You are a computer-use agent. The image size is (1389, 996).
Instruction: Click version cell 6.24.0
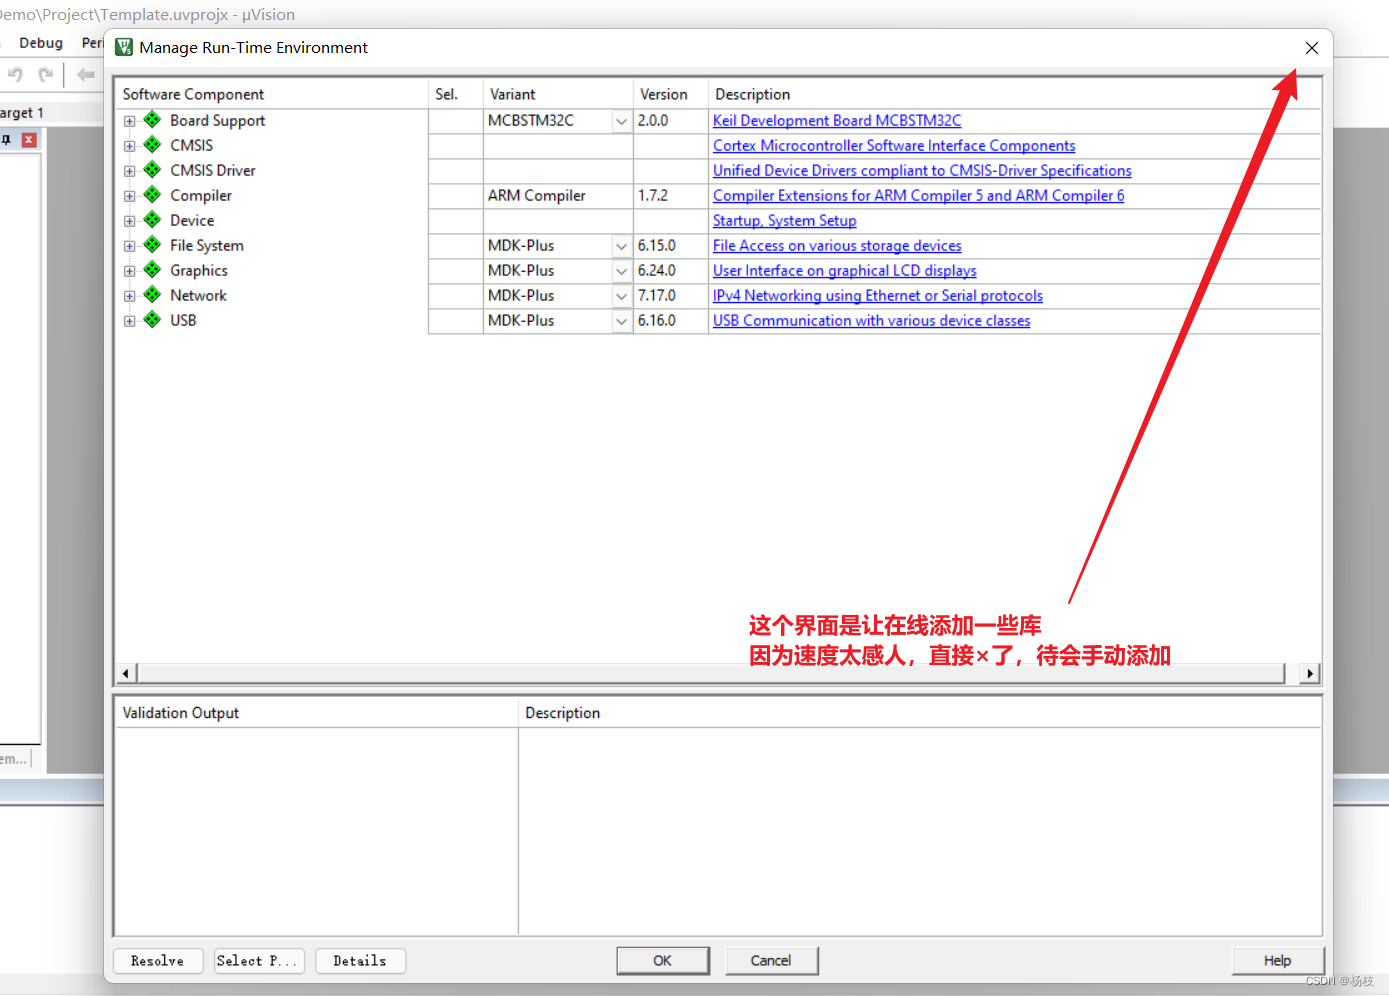click(671, 271)
